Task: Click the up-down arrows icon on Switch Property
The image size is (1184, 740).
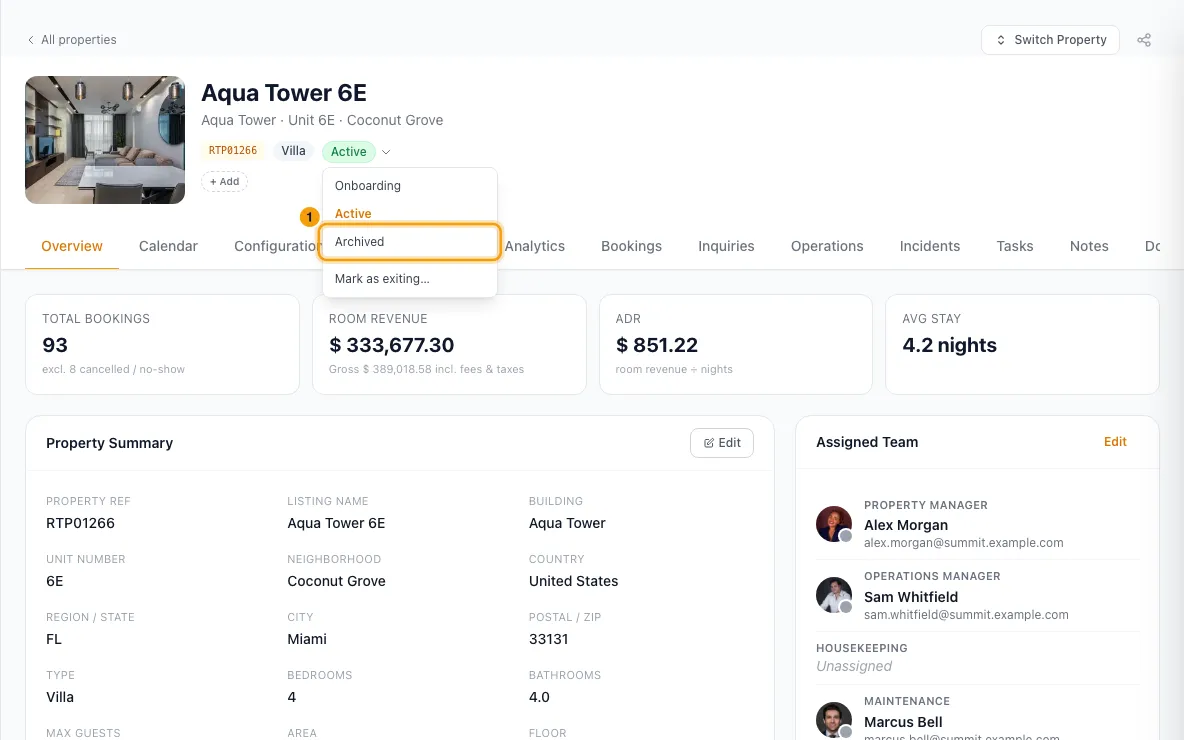Action: (x=1001, y=40)
